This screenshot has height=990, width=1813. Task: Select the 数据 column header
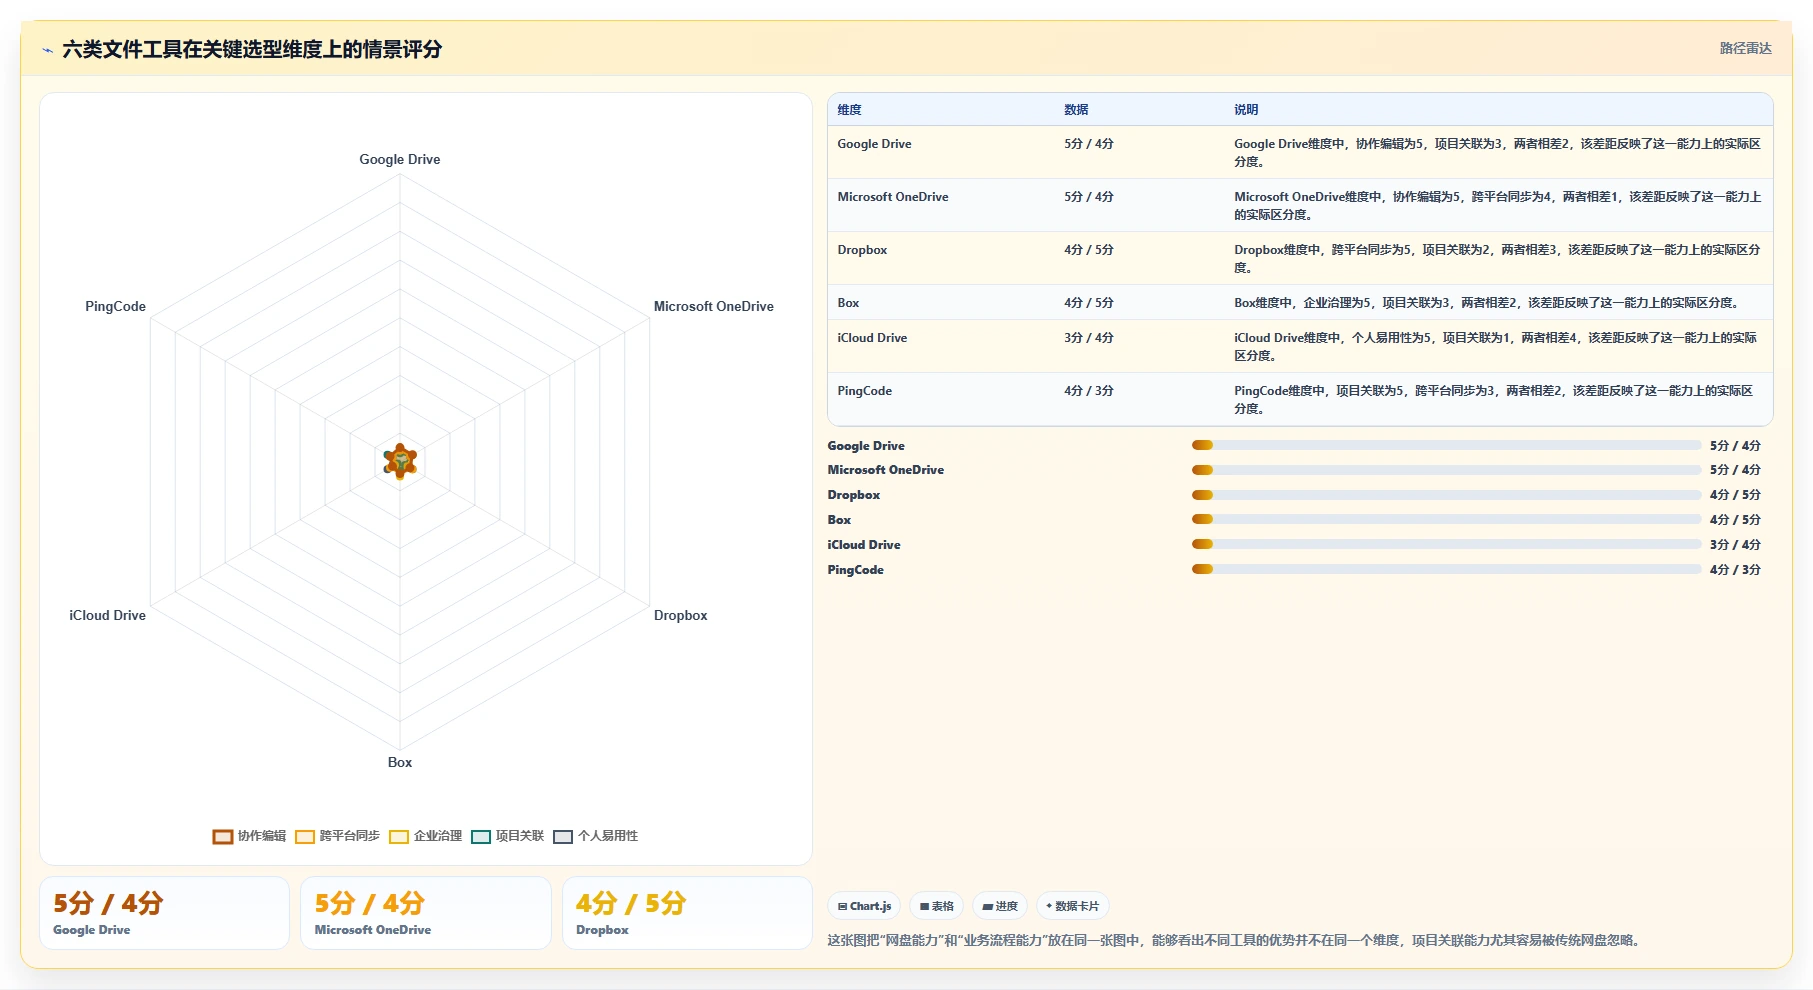click(x=1076, y=110)
